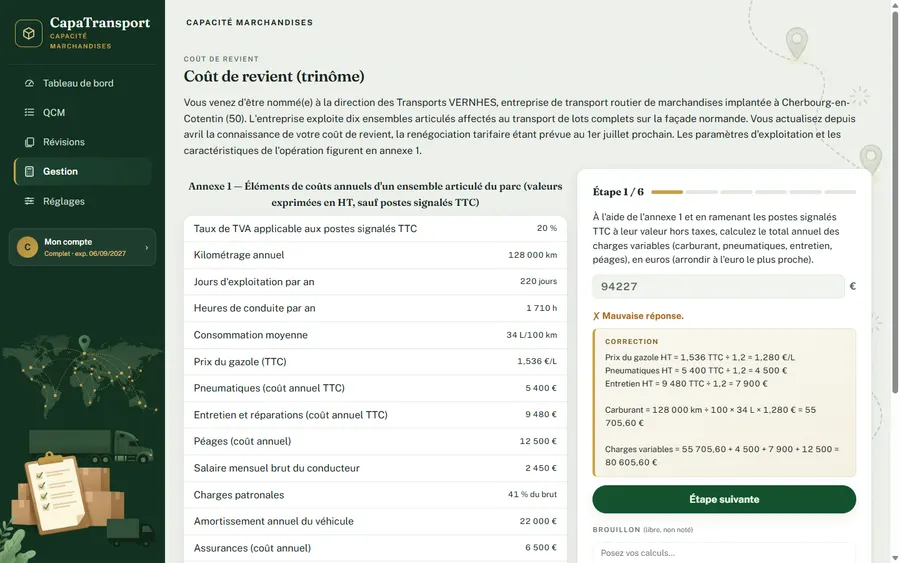900x563 pixels.
Task: Click the CapaTransport cube logo icon
Action: pos(29,33)
